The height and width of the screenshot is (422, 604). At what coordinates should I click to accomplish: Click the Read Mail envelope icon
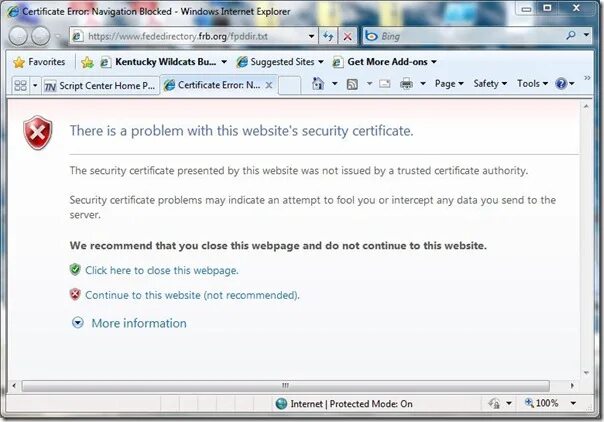tap(384, 84)
